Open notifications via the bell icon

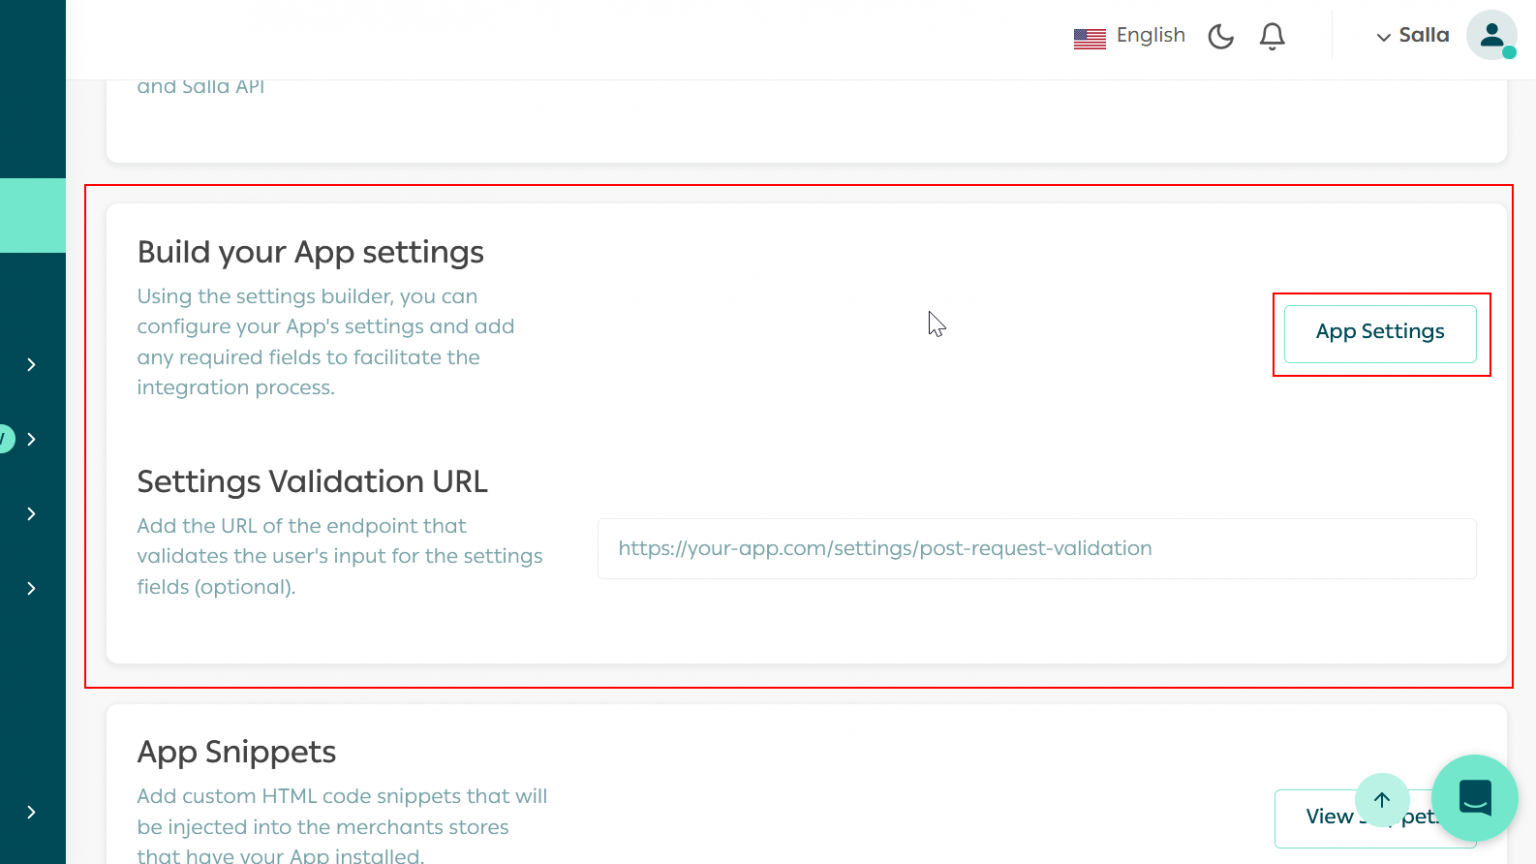pyautogui.click(x=1272, y=35)
